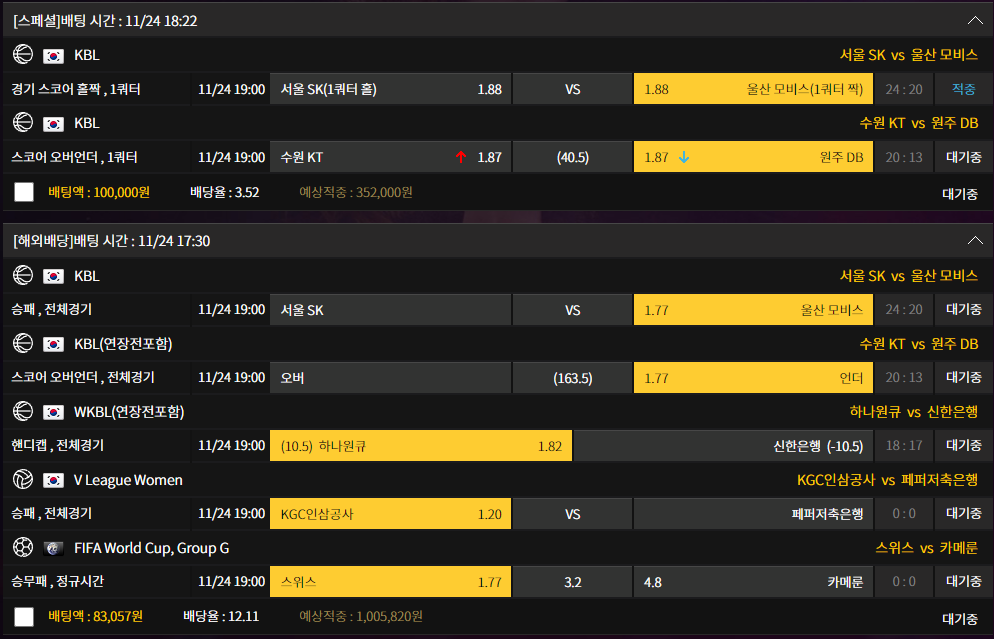Select 카메룬 at 4.8 odds
The image size is (994, 639).
(753, 582)
